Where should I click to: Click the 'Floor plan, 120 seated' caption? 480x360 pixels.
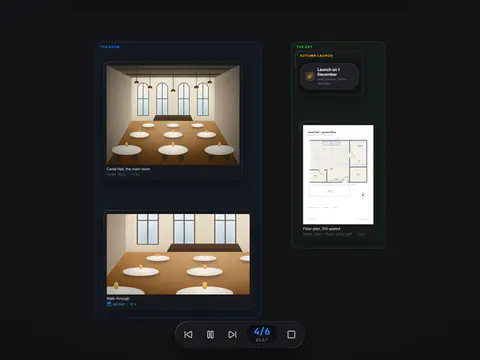pyautogui.click(x=321, y=229)
